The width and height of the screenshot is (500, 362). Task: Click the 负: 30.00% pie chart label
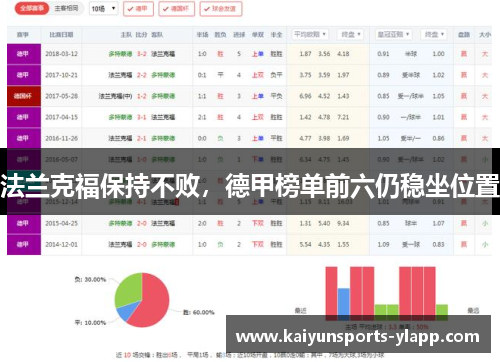pyautogui.click(x=90, y=279)
